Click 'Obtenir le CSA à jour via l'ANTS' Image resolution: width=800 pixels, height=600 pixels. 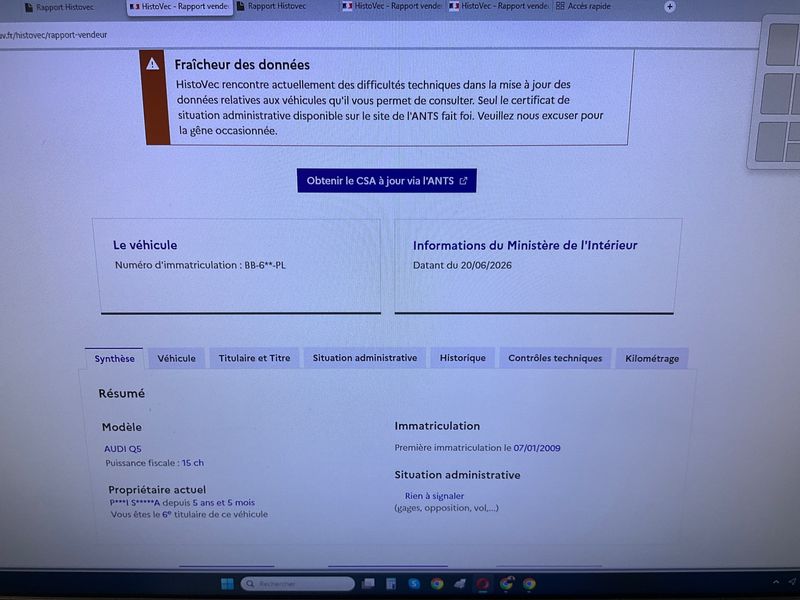(x=387, y=181)
